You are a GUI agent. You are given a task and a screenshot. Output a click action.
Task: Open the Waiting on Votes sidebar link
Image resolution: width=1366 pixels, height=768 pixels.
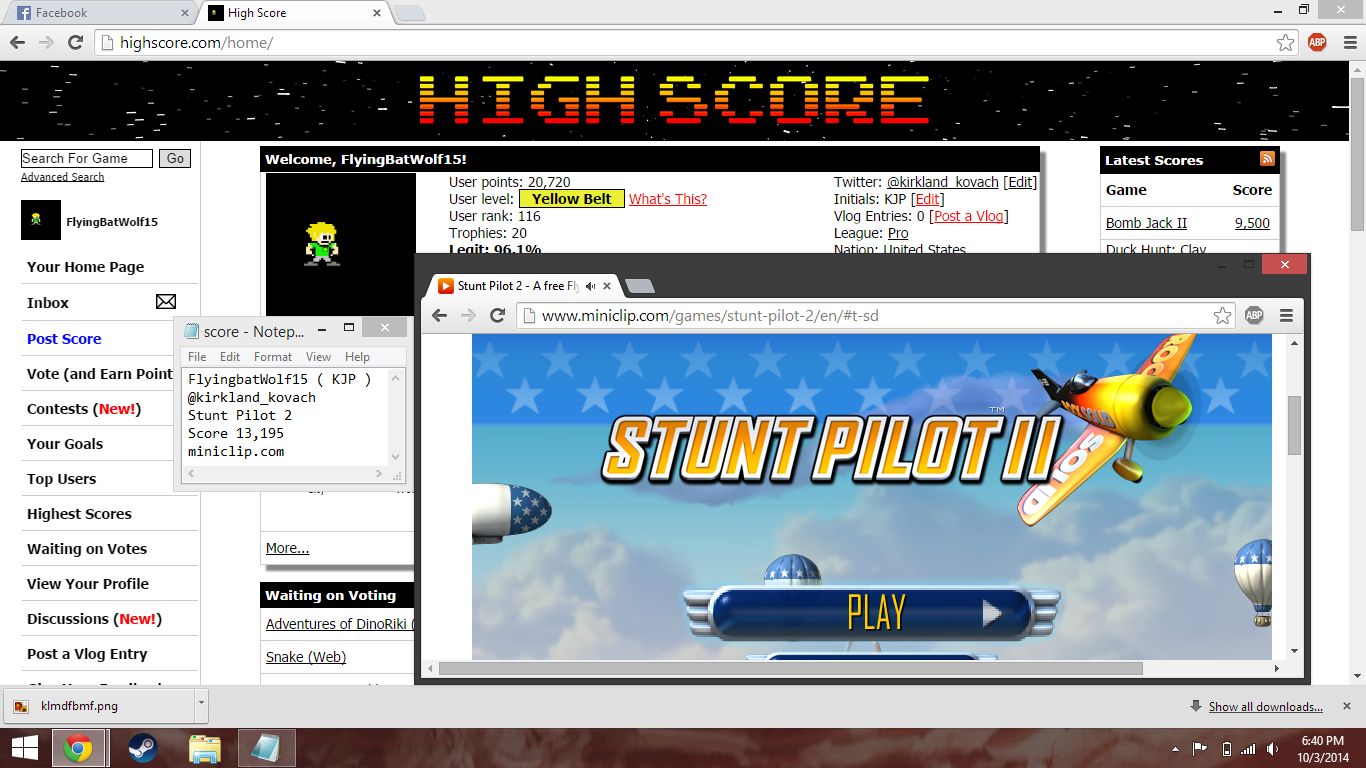(87, 549)
